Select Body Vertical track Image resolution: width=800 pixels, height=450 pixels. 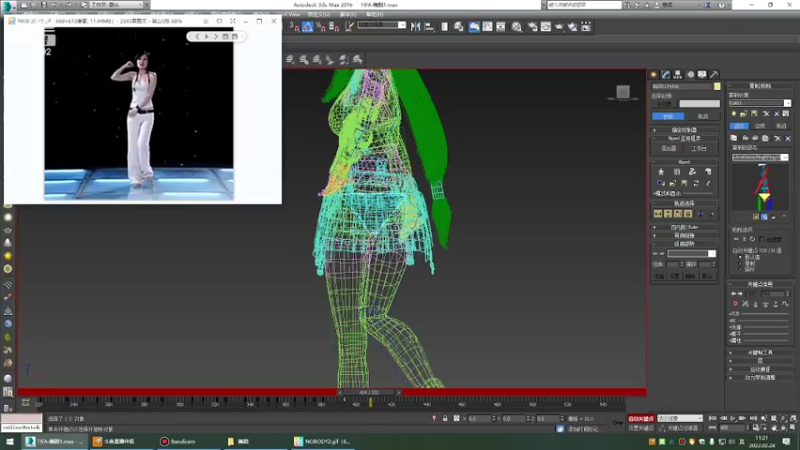click(668, 214)
